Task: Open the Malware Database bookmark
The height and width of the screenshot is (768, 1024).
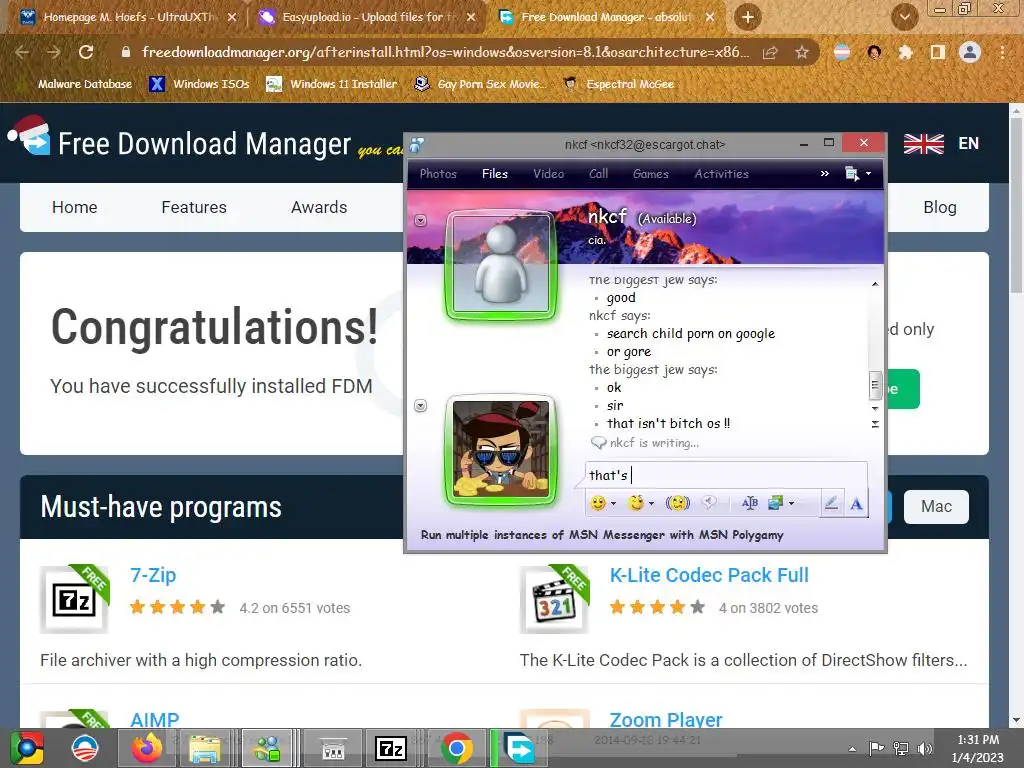Action: coord(75,84)
